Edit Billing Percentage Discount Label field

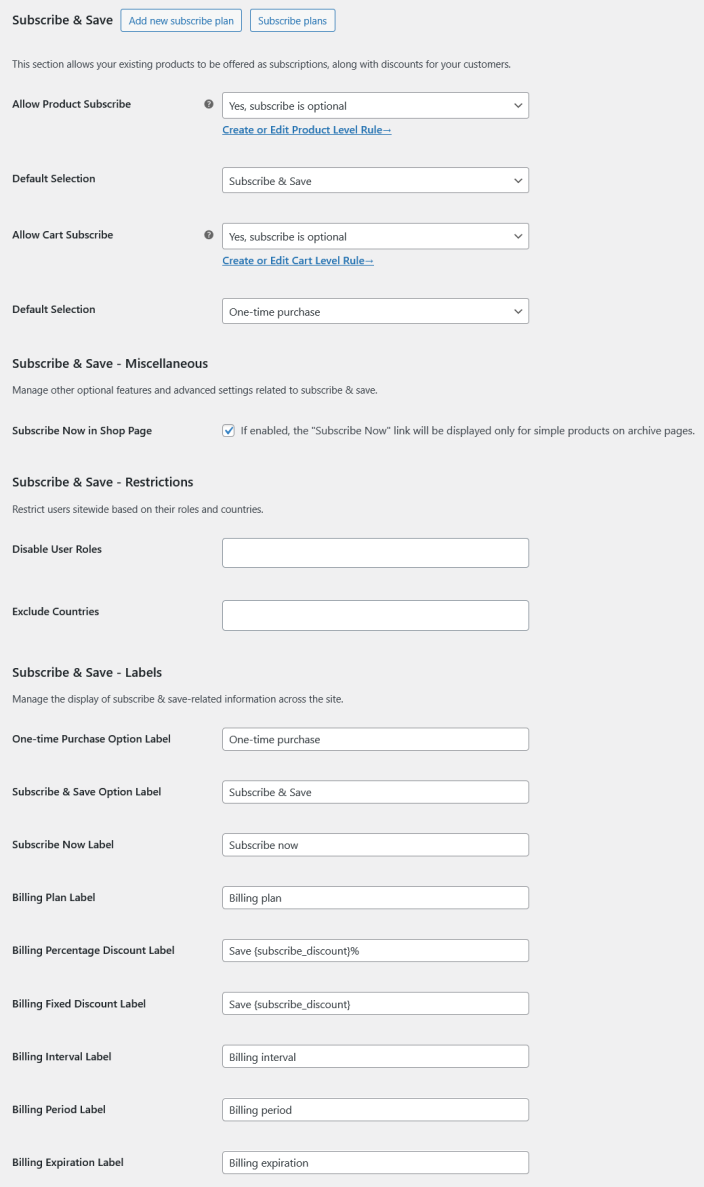pyautogui.click(x=375, y=950)
